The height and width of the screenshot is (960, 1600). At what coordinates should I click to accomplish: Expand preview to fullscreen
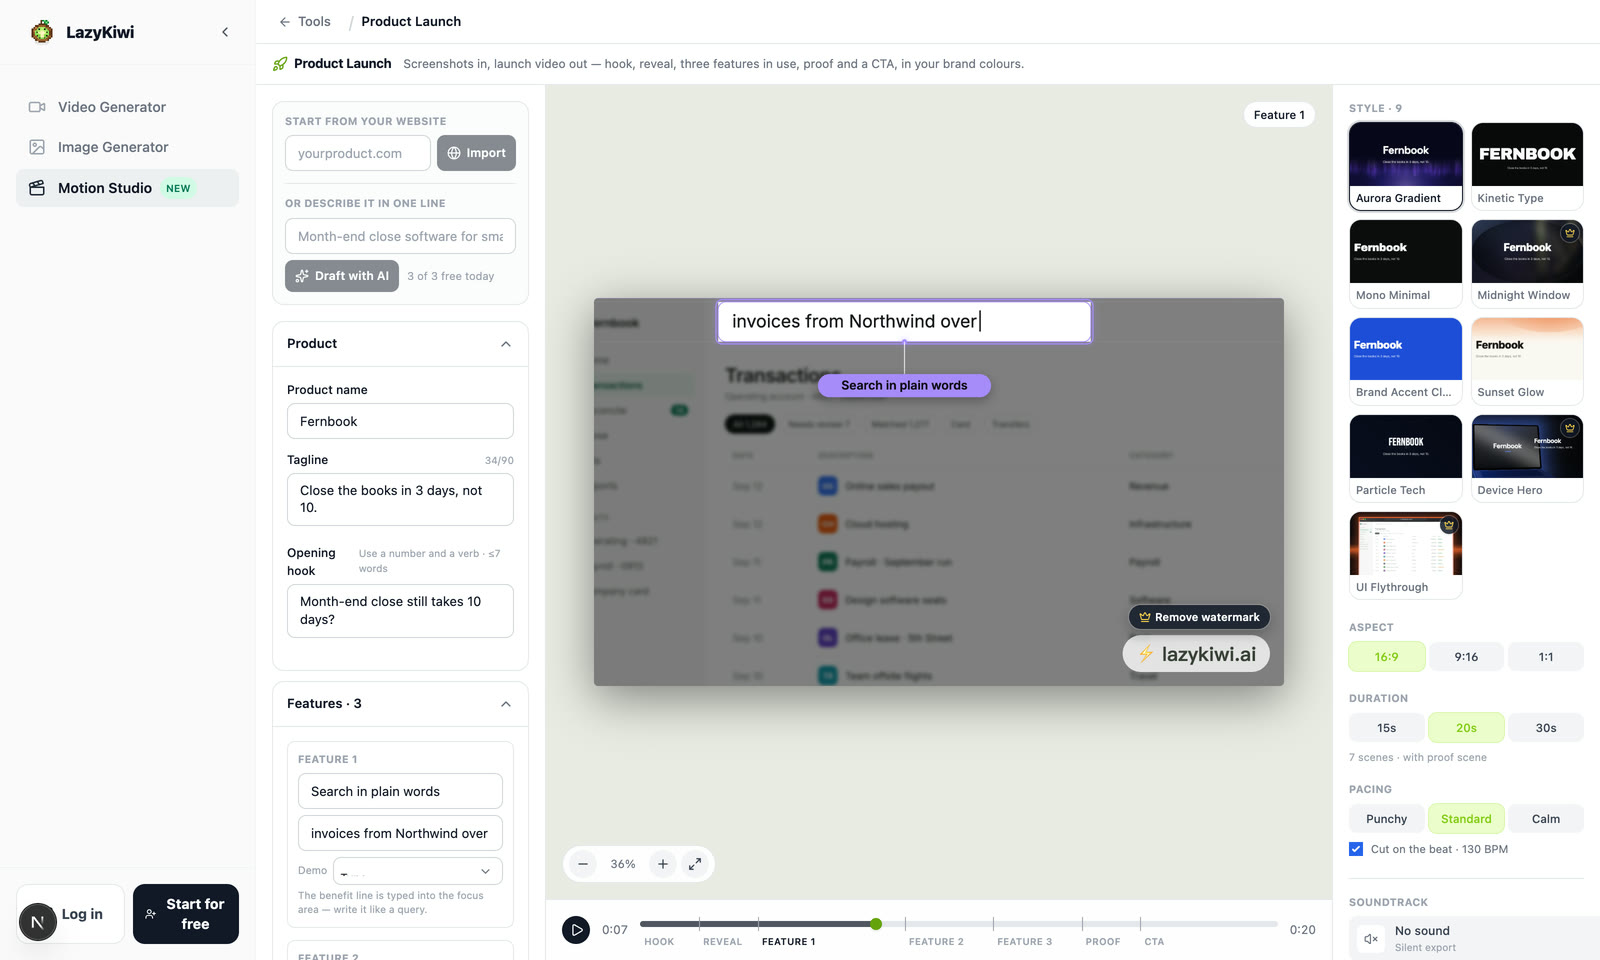(x=695, y=864)
